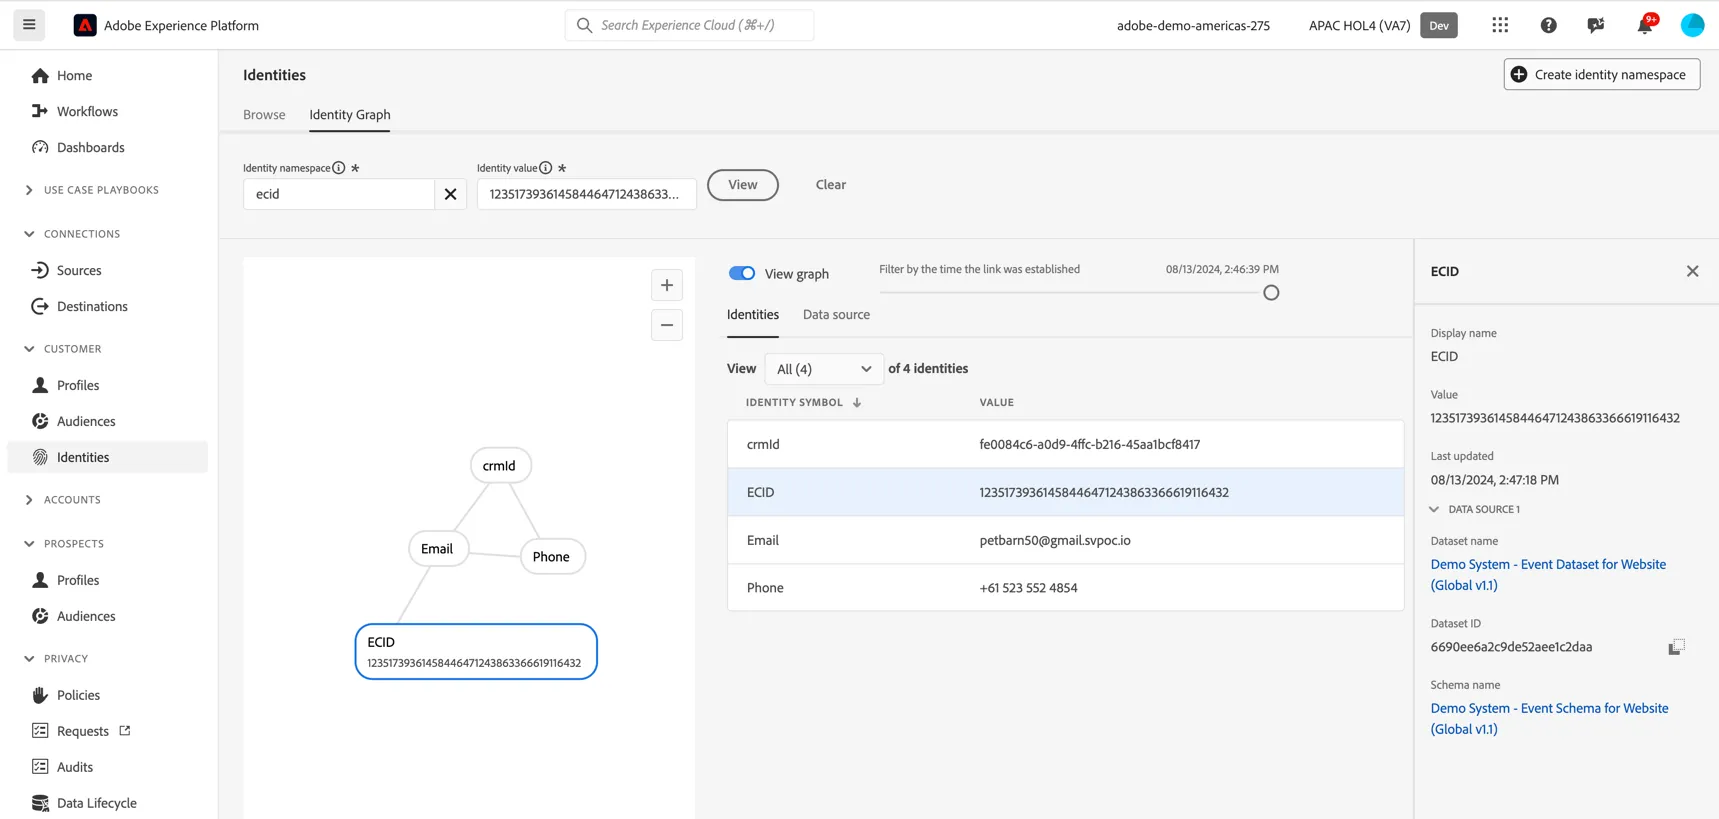This screenshot has height=819, width=1719.
Task: Zoom in on the identity graph
Action: click(x=667, y=285)
